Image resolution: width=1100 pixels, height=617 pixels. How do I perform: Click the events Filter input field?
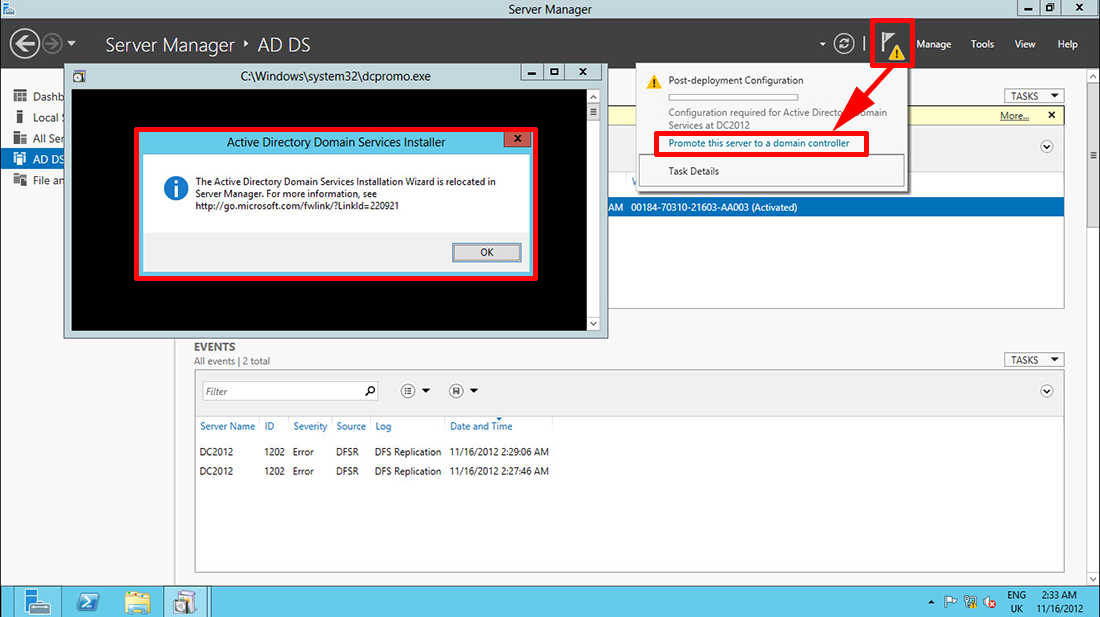(x=283, y=391)
